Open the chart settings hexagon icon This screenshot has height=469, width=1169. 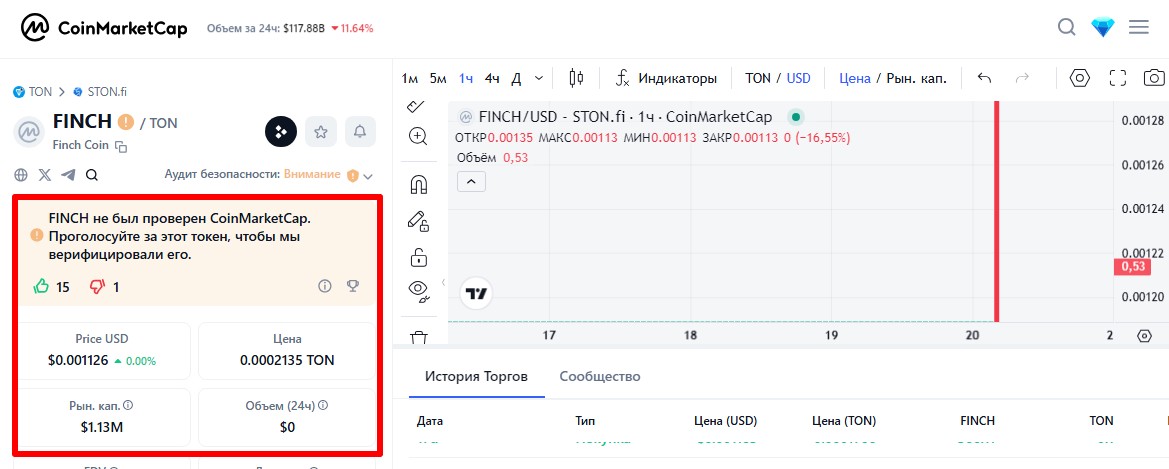click(x=1080, y=78)
